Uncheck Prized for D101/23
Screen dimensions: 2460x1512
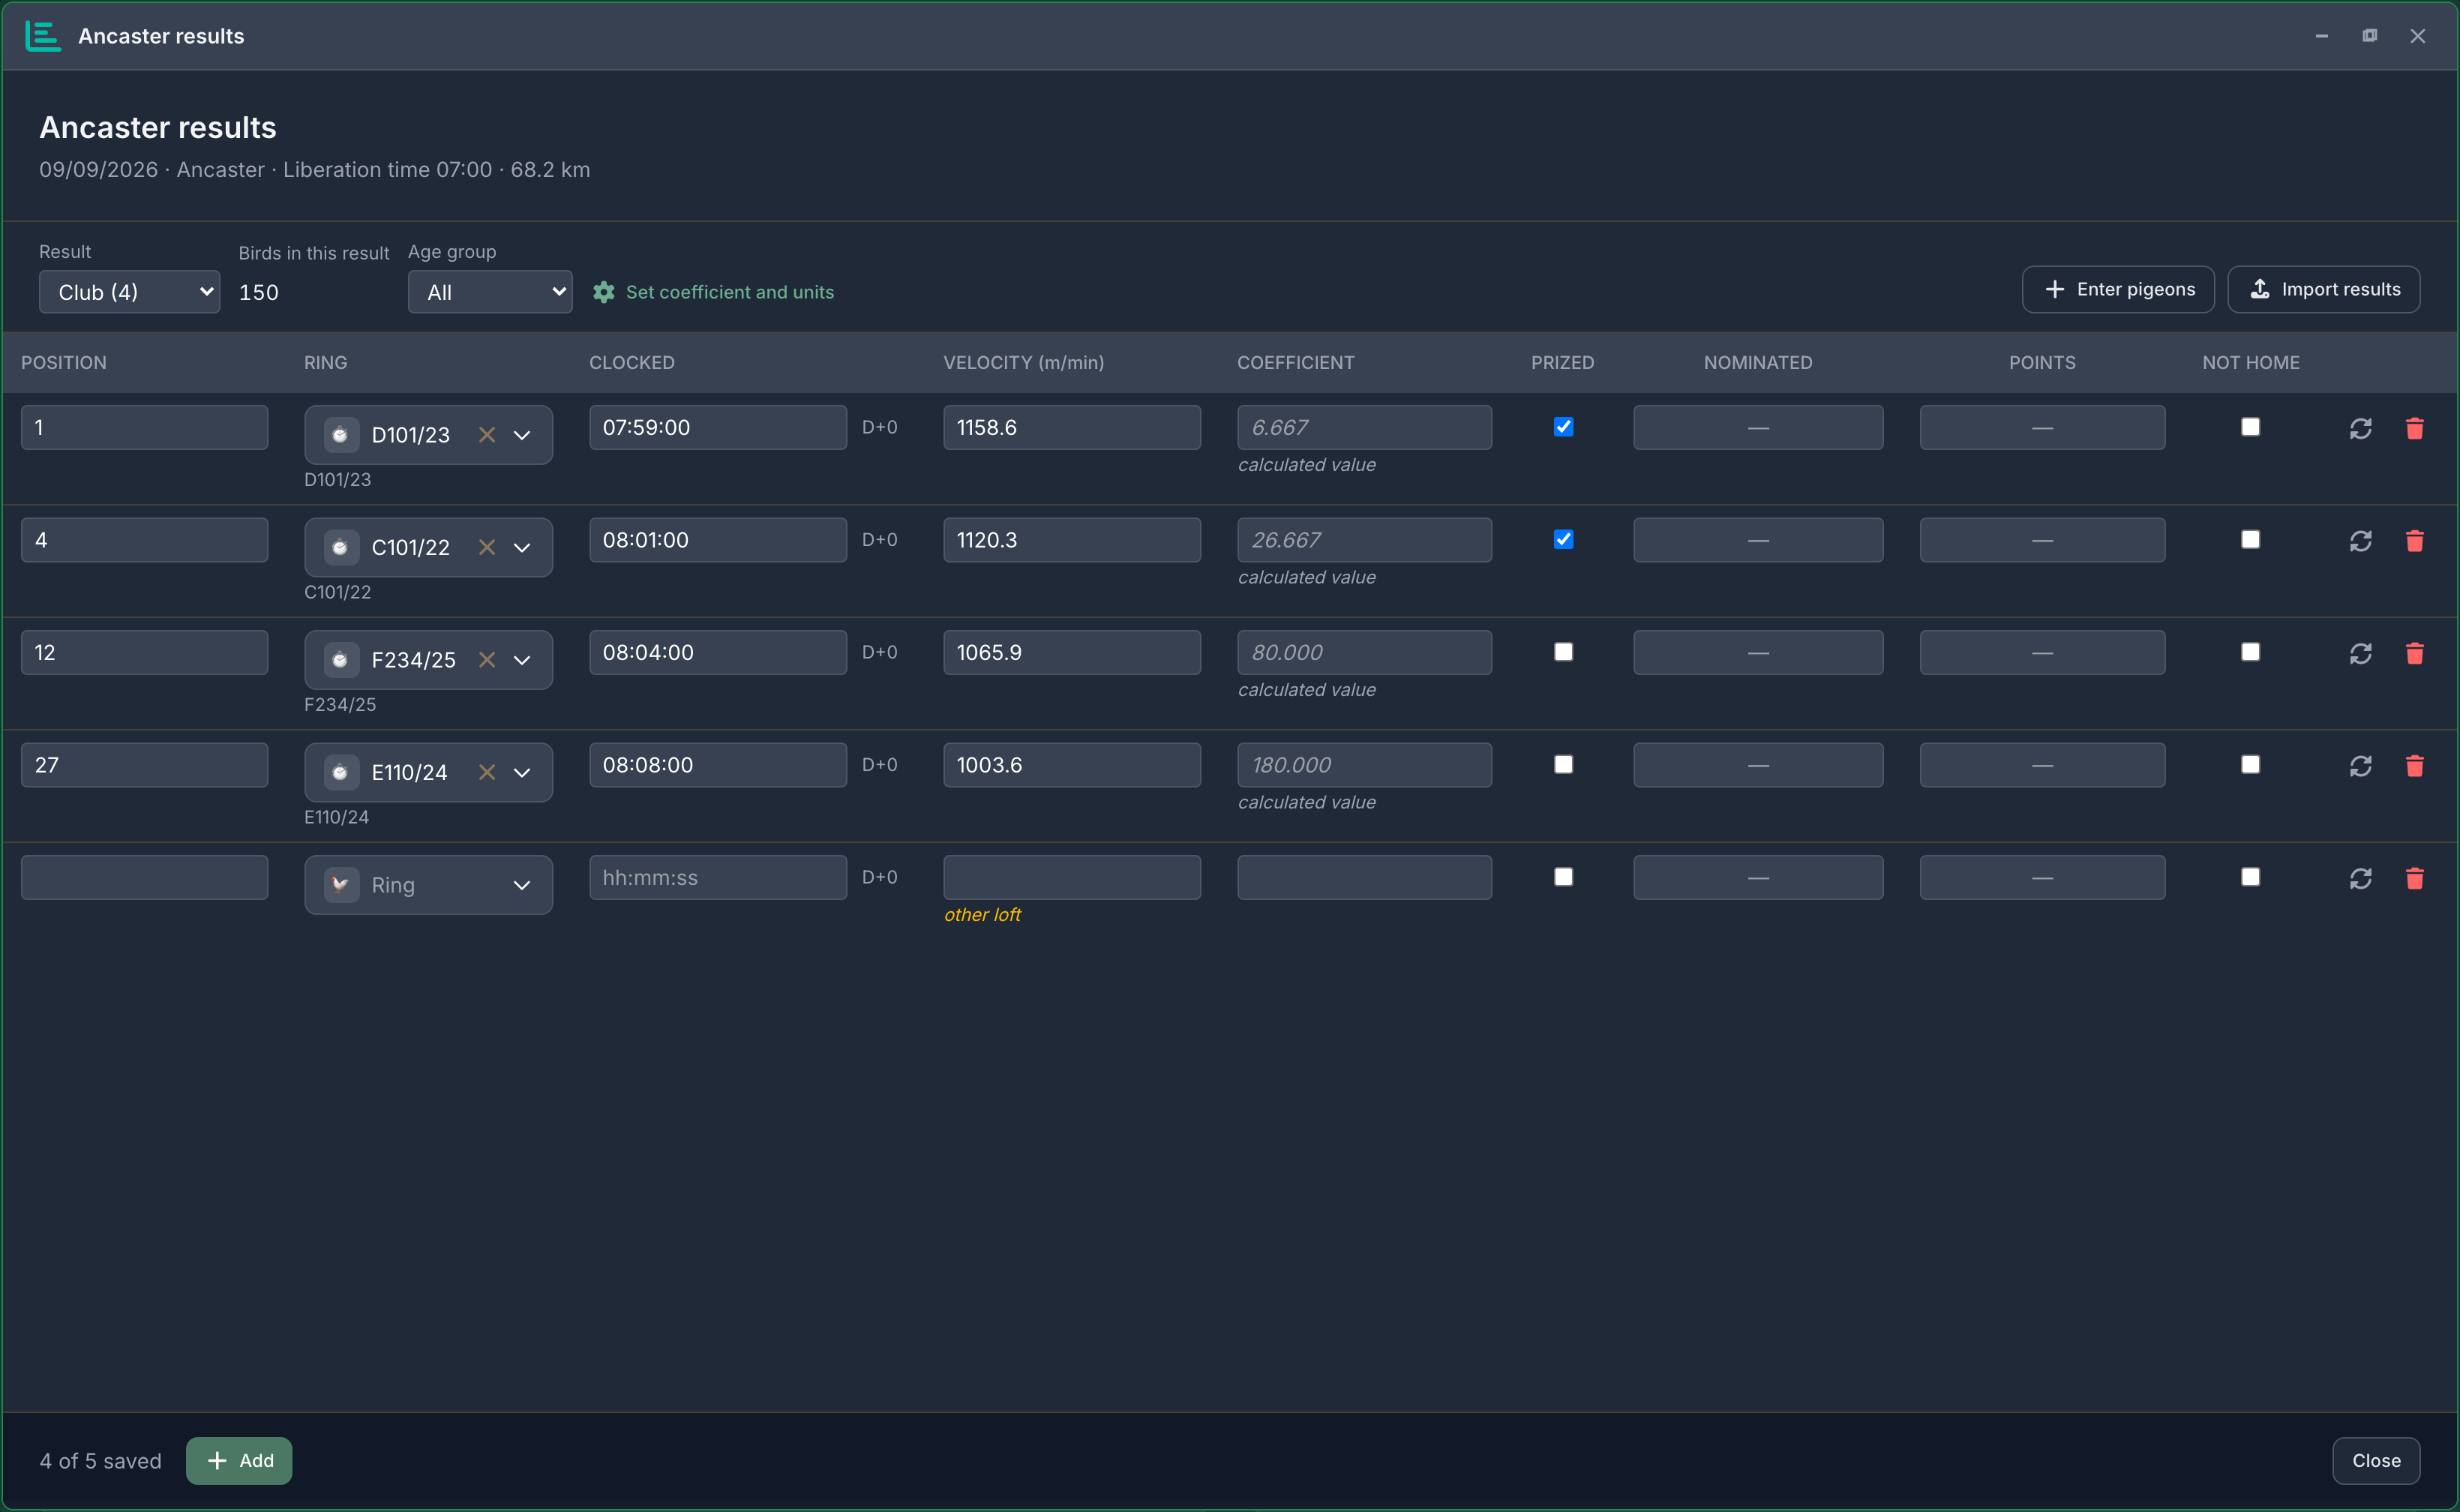point(1563,427)
